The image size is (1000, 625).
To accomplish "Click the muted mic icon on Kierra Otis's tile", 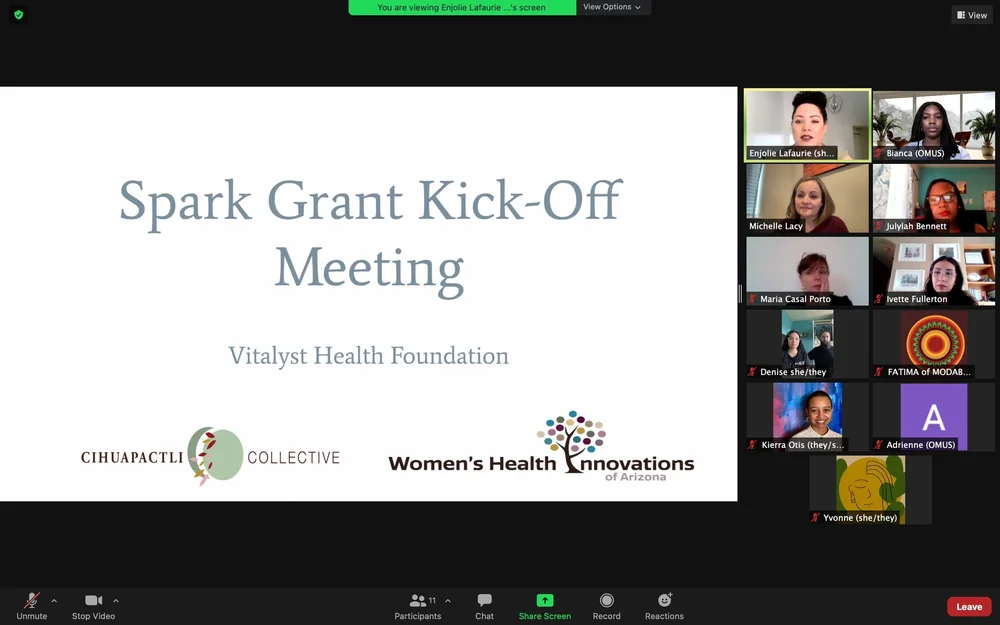I will click(x=753, y=445).
